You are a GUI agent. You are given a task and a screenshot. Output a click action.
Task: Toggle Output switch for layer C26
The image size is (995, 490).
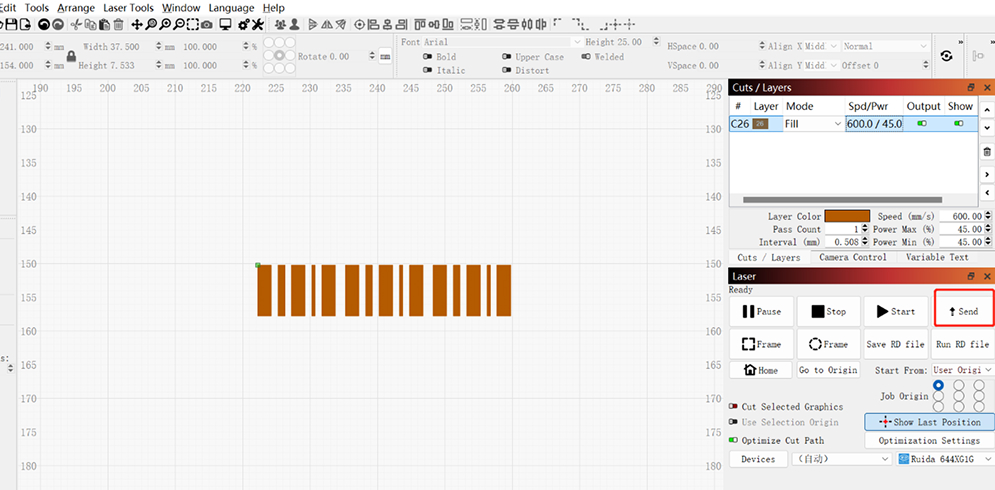click(922, 124)
